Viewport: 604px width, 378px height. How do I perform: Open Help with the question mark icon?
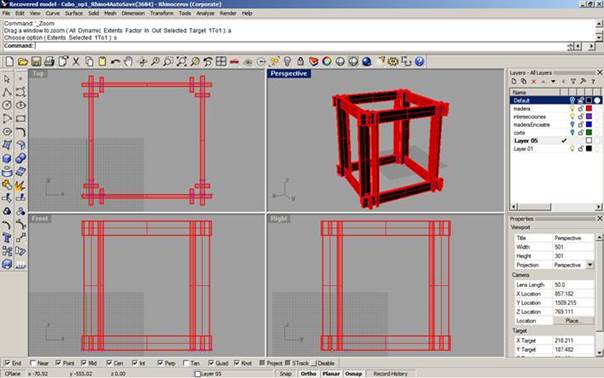[419, 62]
